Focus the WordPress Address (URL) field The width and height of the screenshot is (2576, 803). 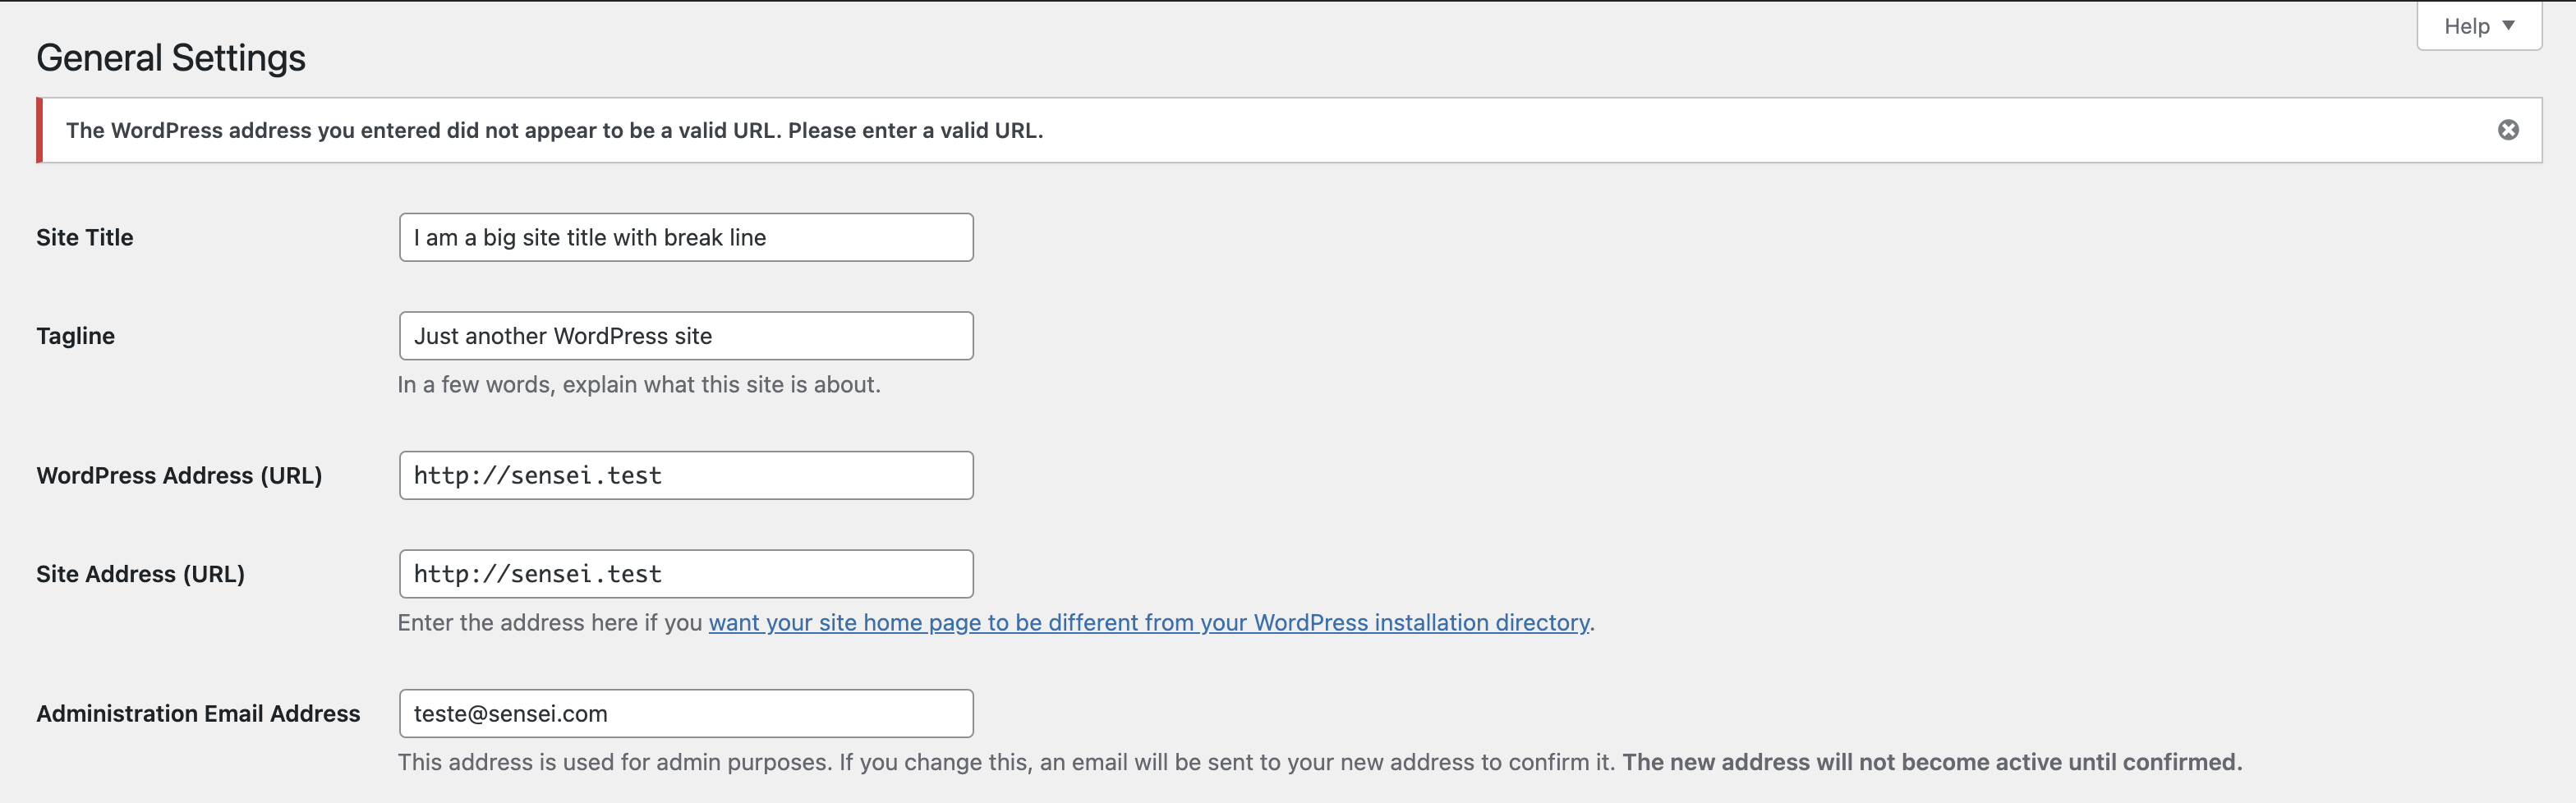tap(685, 475)
